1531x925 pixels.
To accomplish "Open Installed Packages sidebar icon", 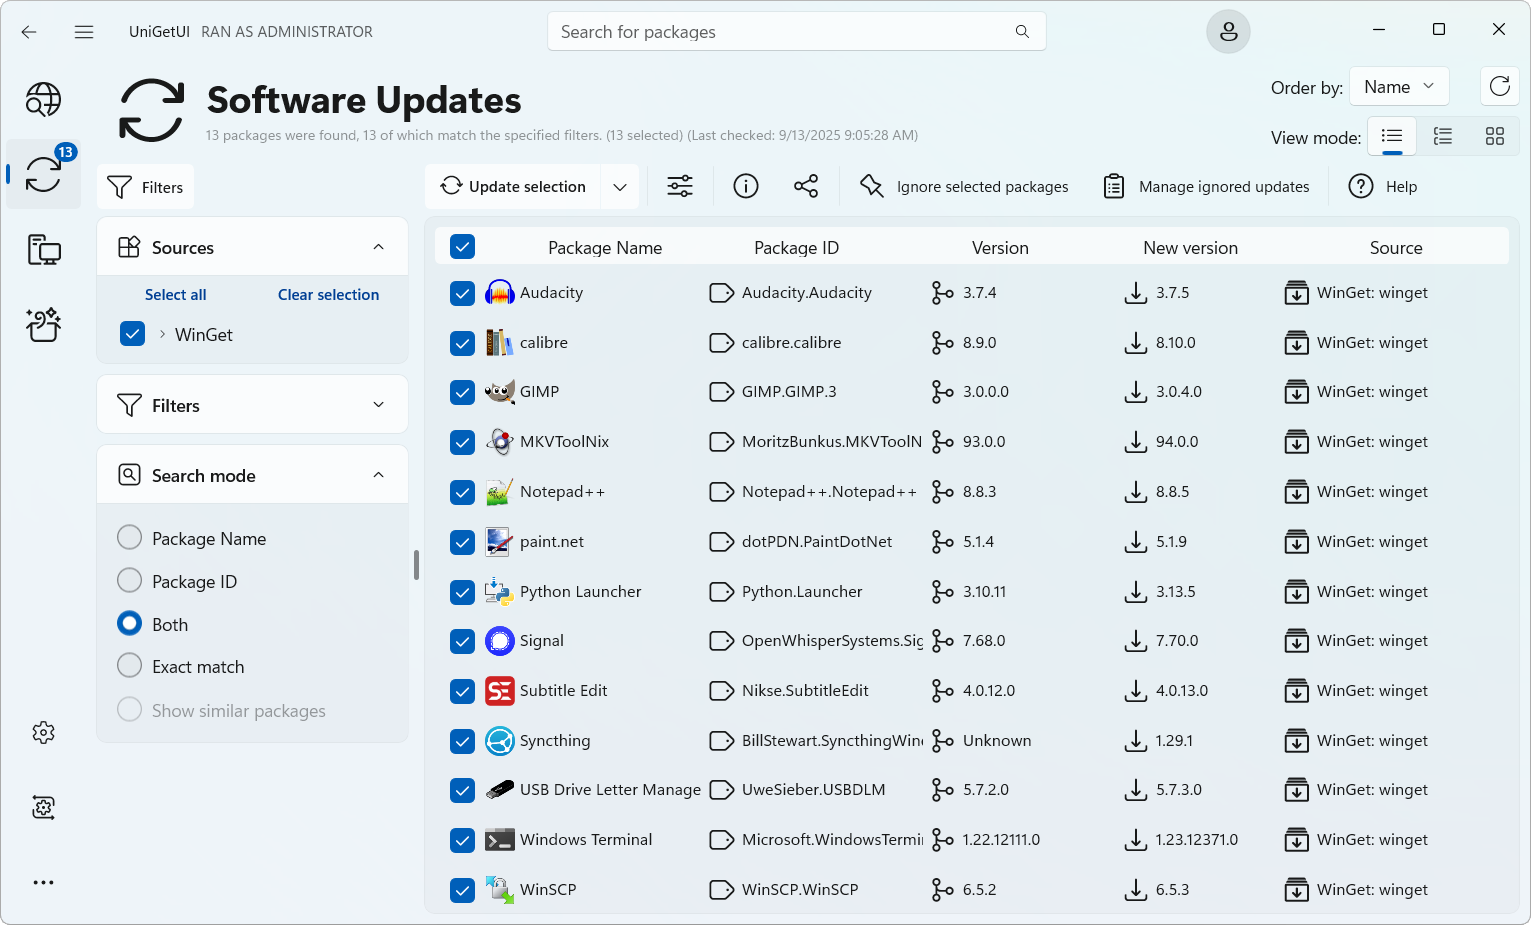I will click(x=43, y=249).
